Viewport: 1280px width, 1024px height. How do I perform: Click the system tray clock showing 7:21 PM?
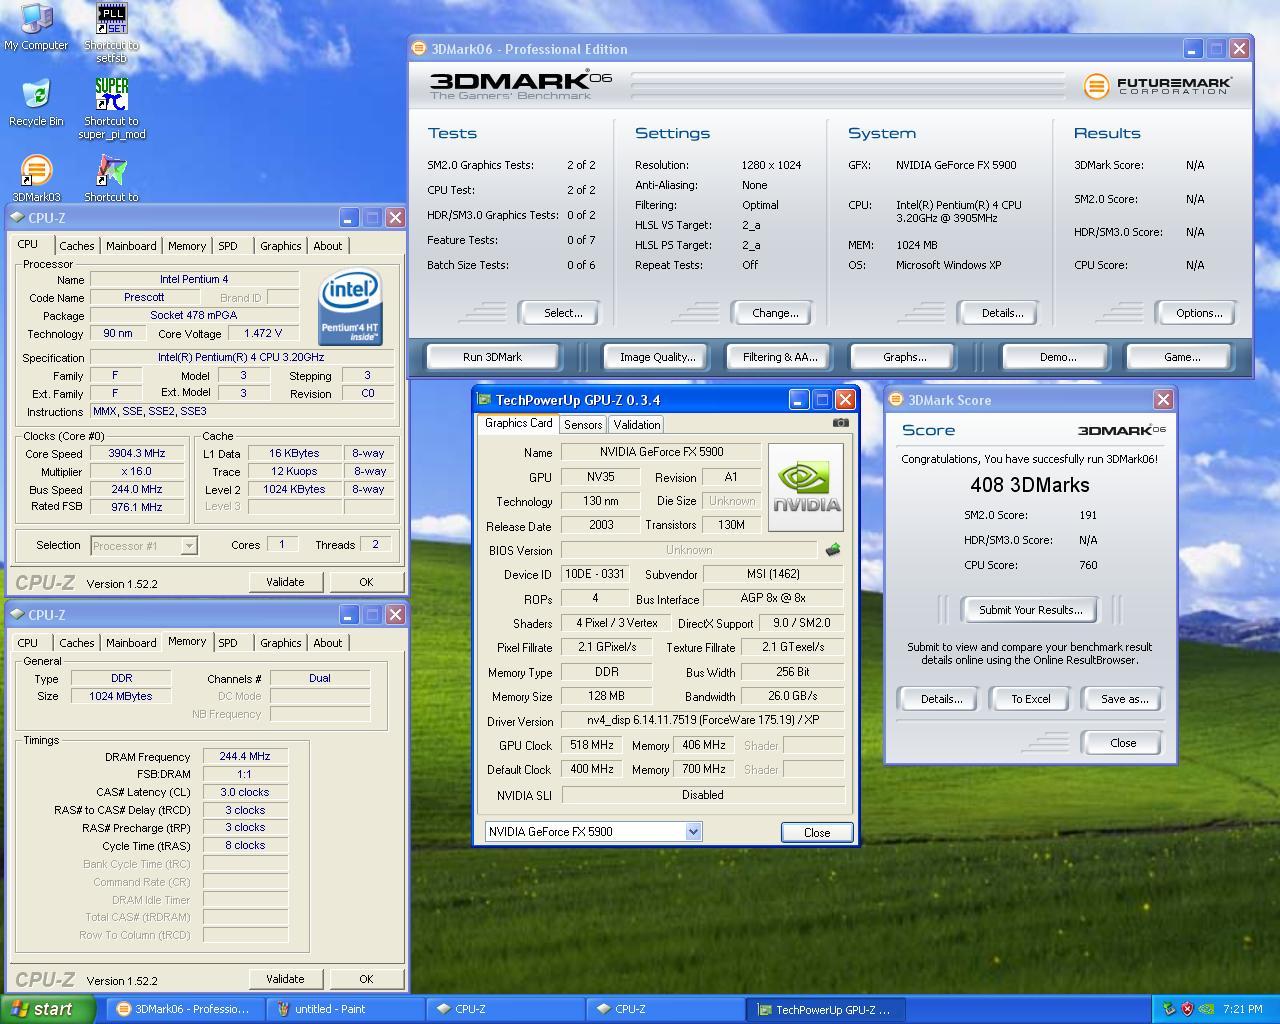pyautogui.click(x=1242, y=1009)
